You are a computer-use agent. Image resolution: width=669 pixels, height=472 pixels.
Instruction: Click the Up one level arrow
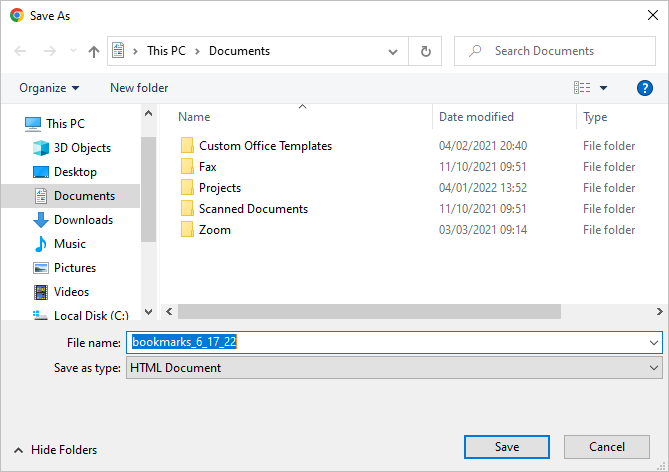(94, 51)
